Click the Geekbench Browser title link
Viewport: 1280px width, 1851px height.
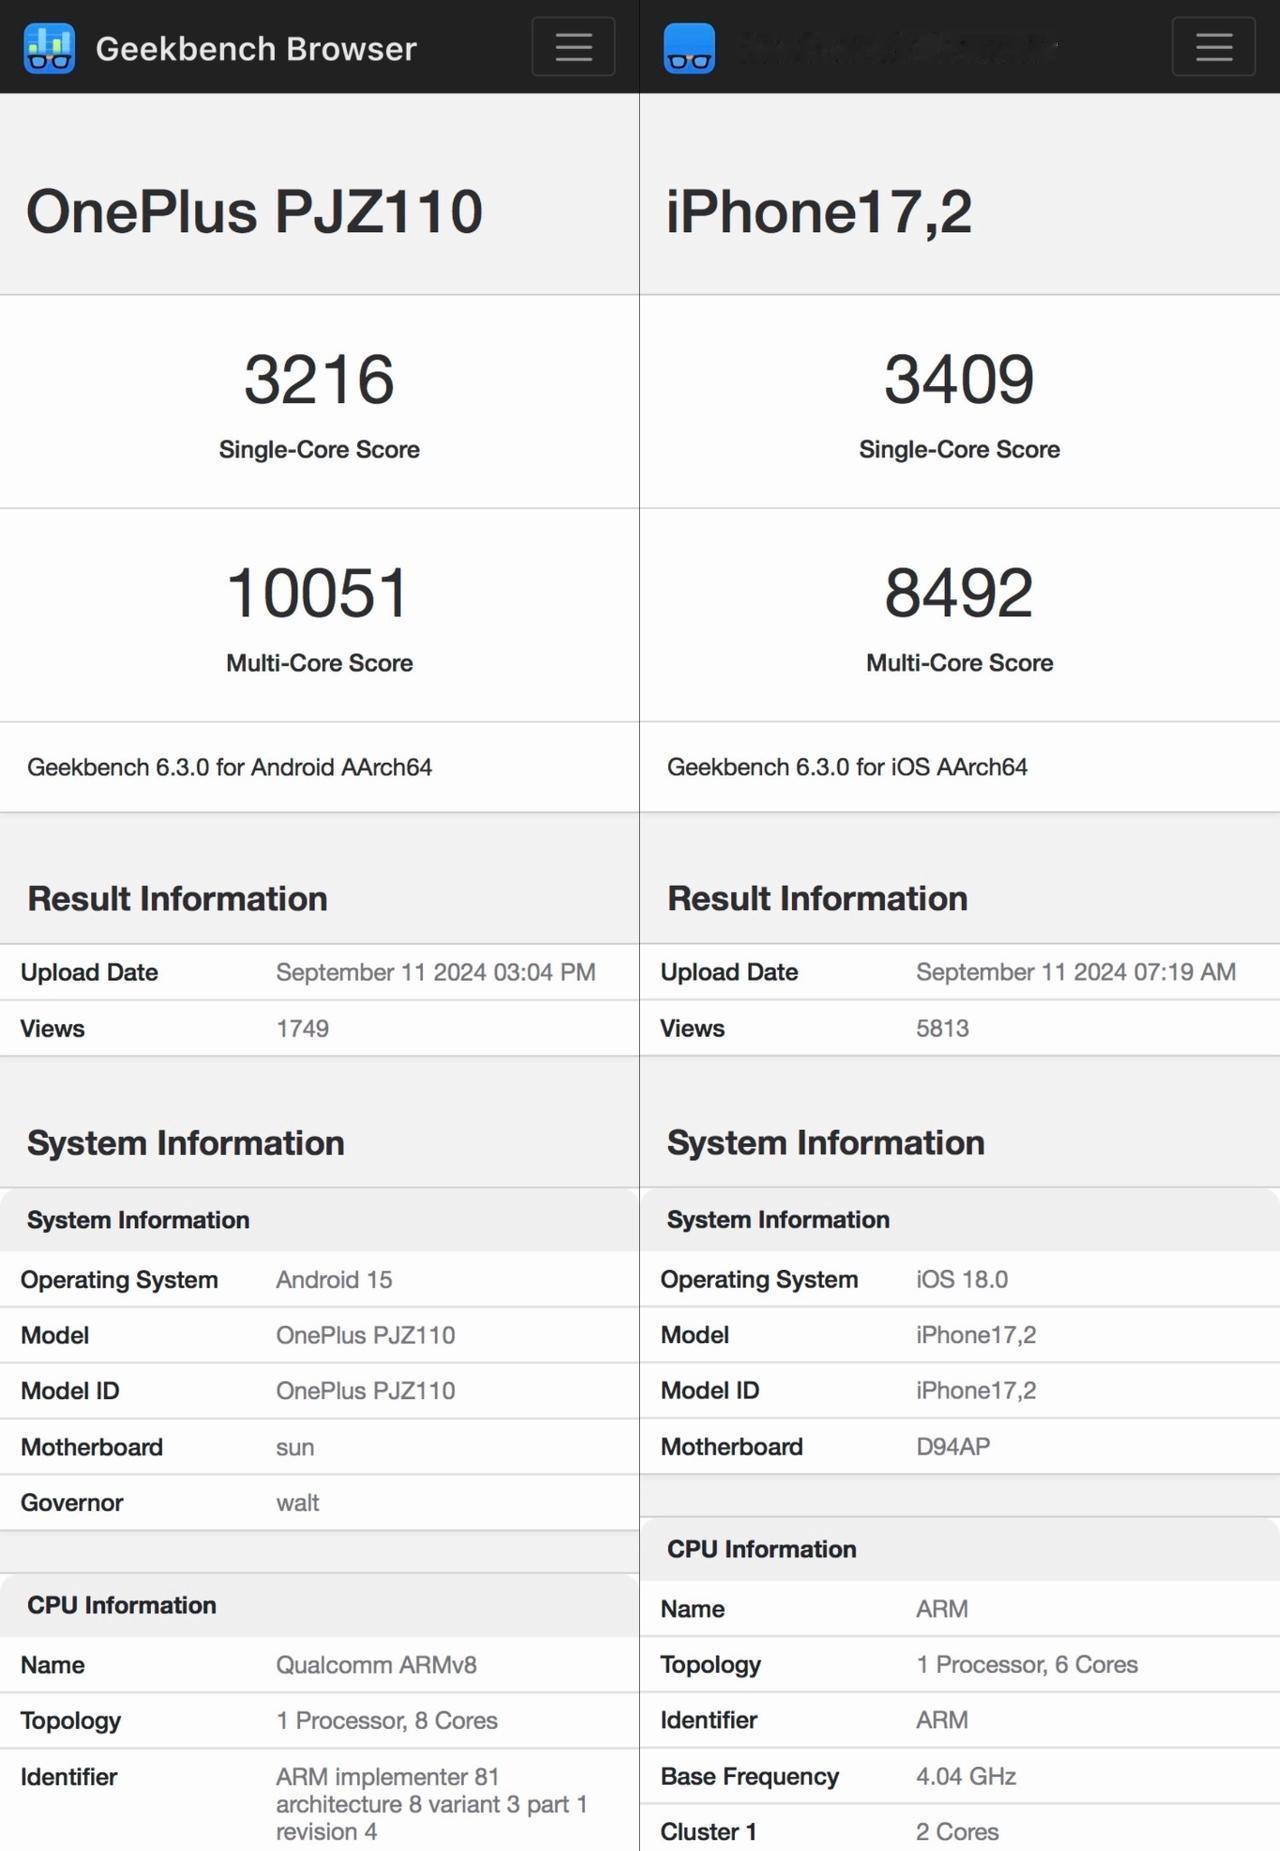point(256,48)
